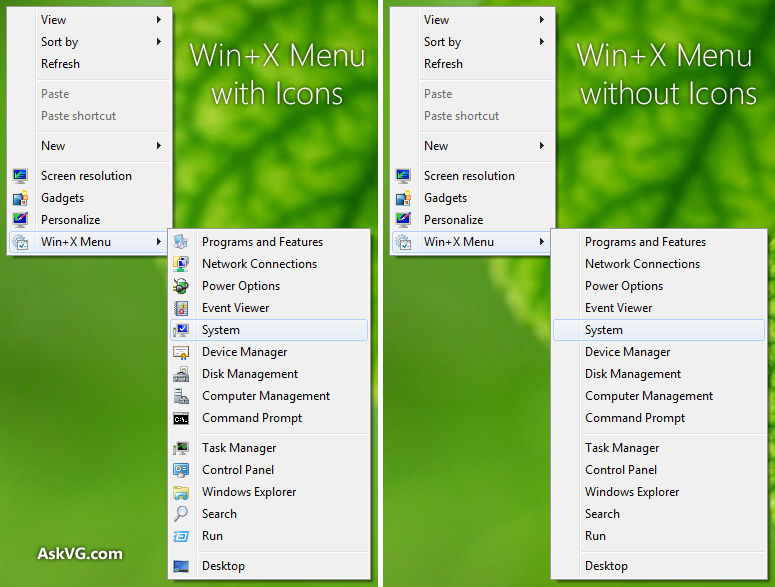Image resolution: width=775 pixels, height=587 pixels.
Task: Open Event Viewer from the icon-less Win+X menu
Action: 618,308
